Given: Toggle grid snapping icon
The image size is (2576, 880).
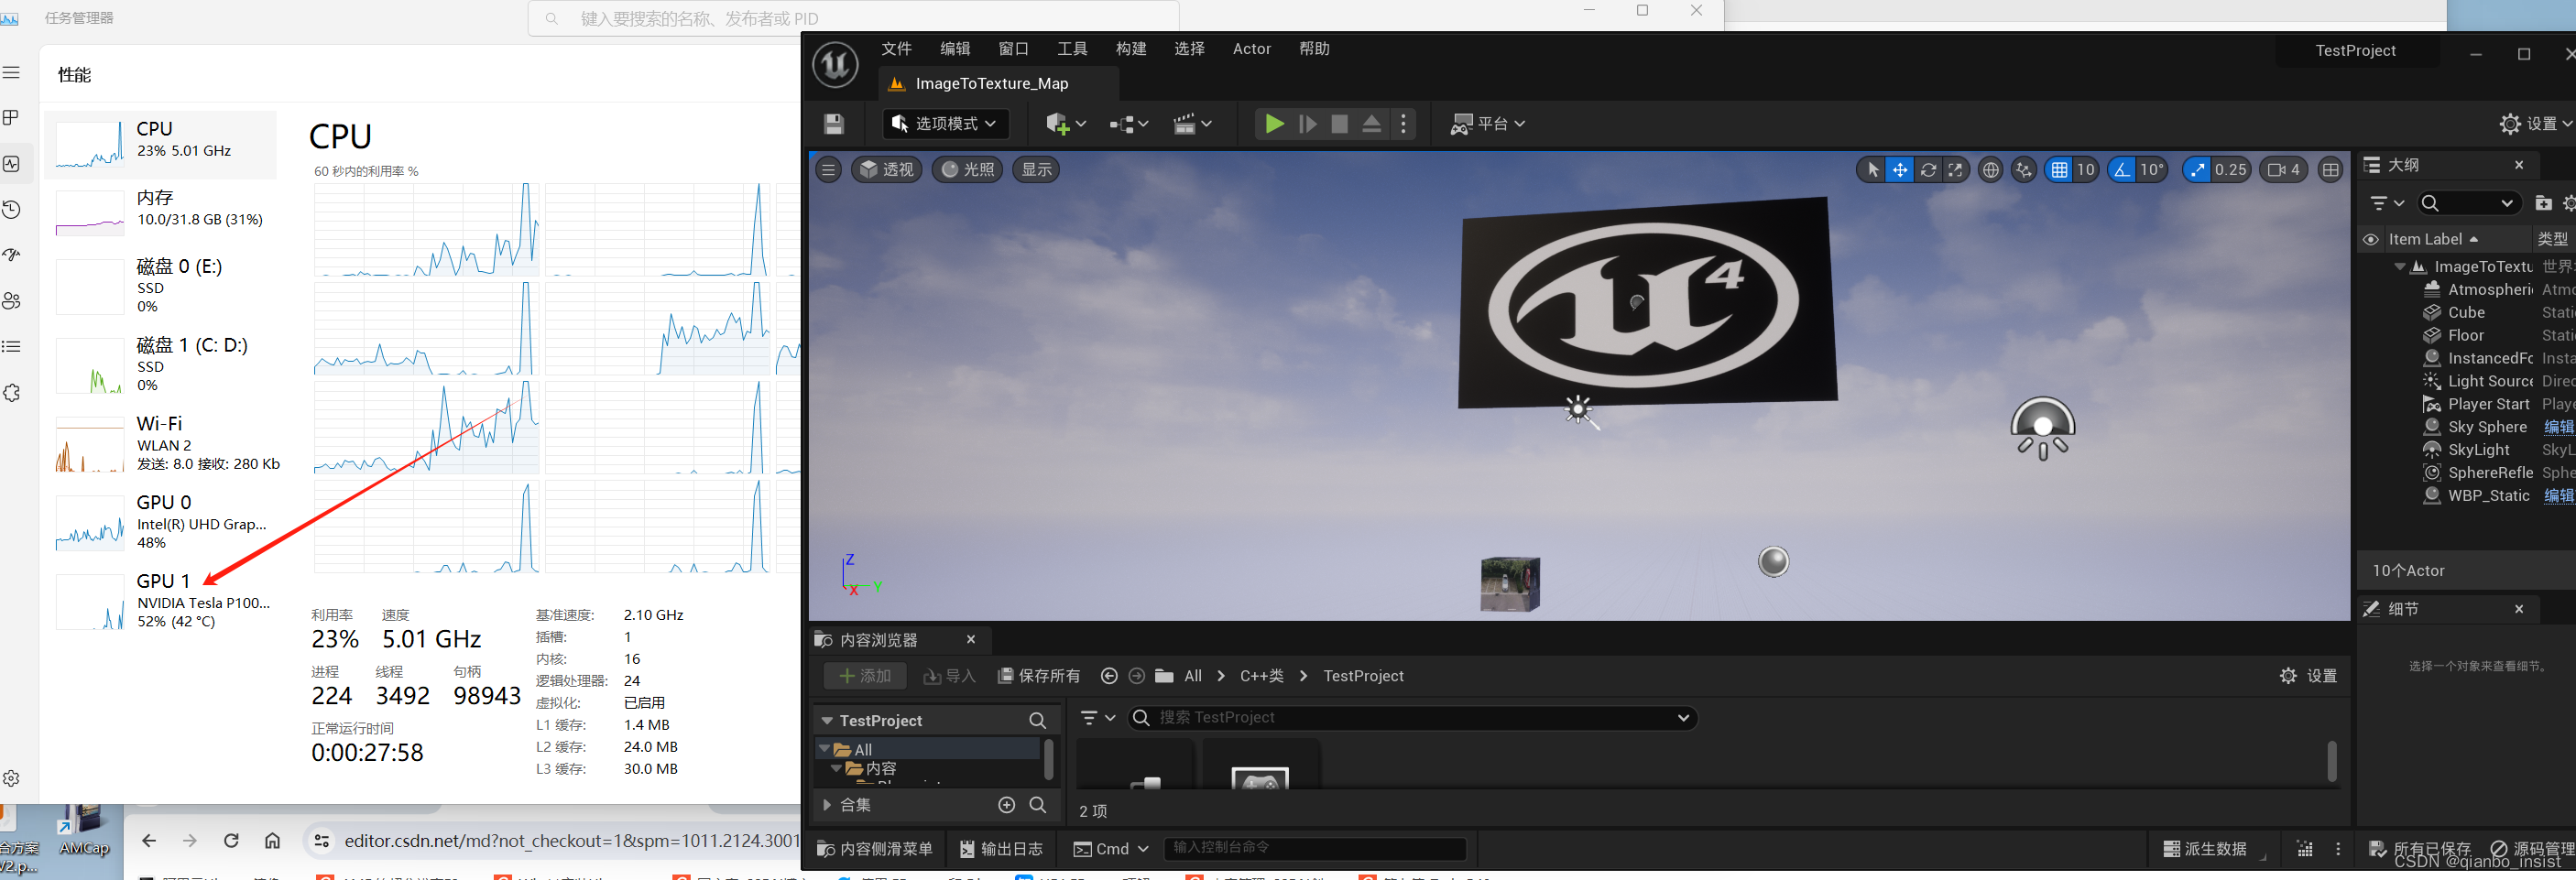Looking at the screenshot, I should coord(2059,170).
